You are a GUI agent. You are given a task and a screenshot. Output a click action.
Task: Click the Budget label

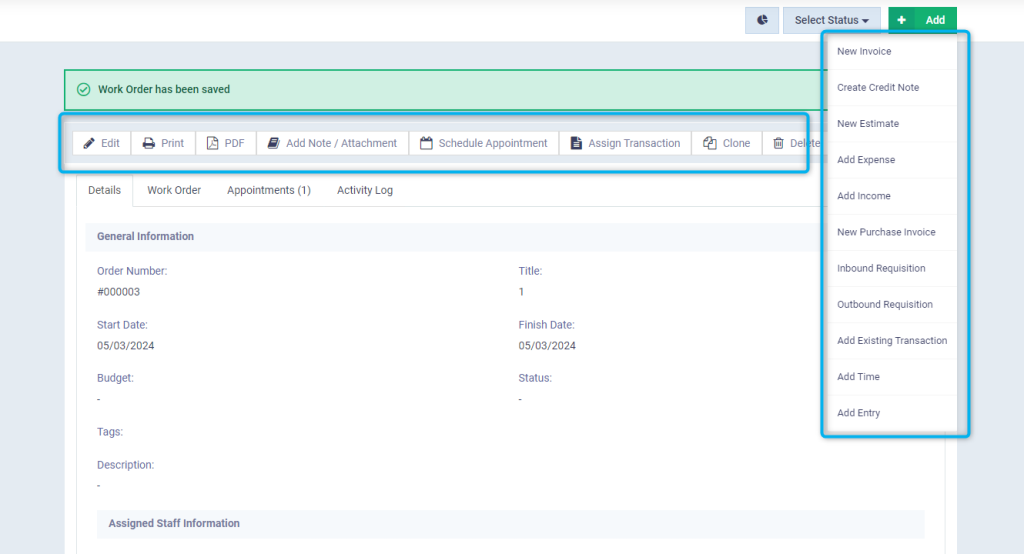click(115, 378)
